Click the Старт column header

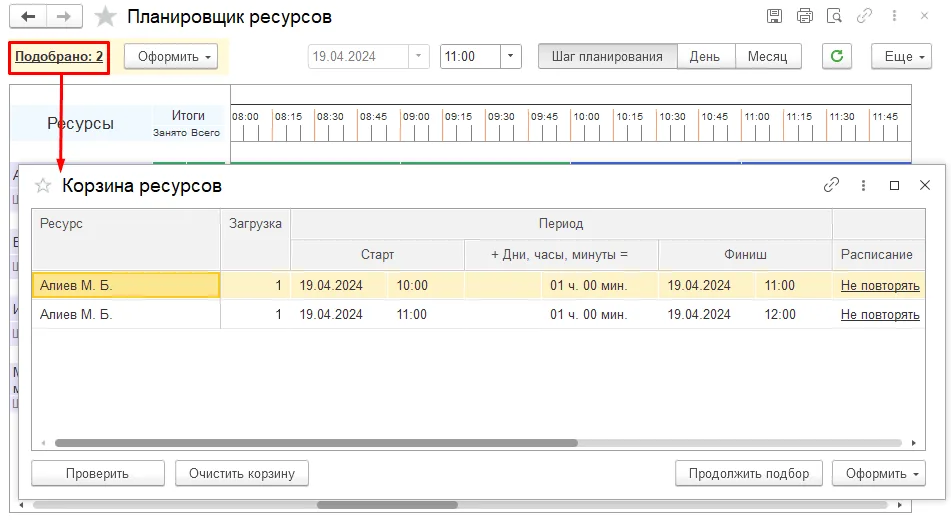pos(377,255)
